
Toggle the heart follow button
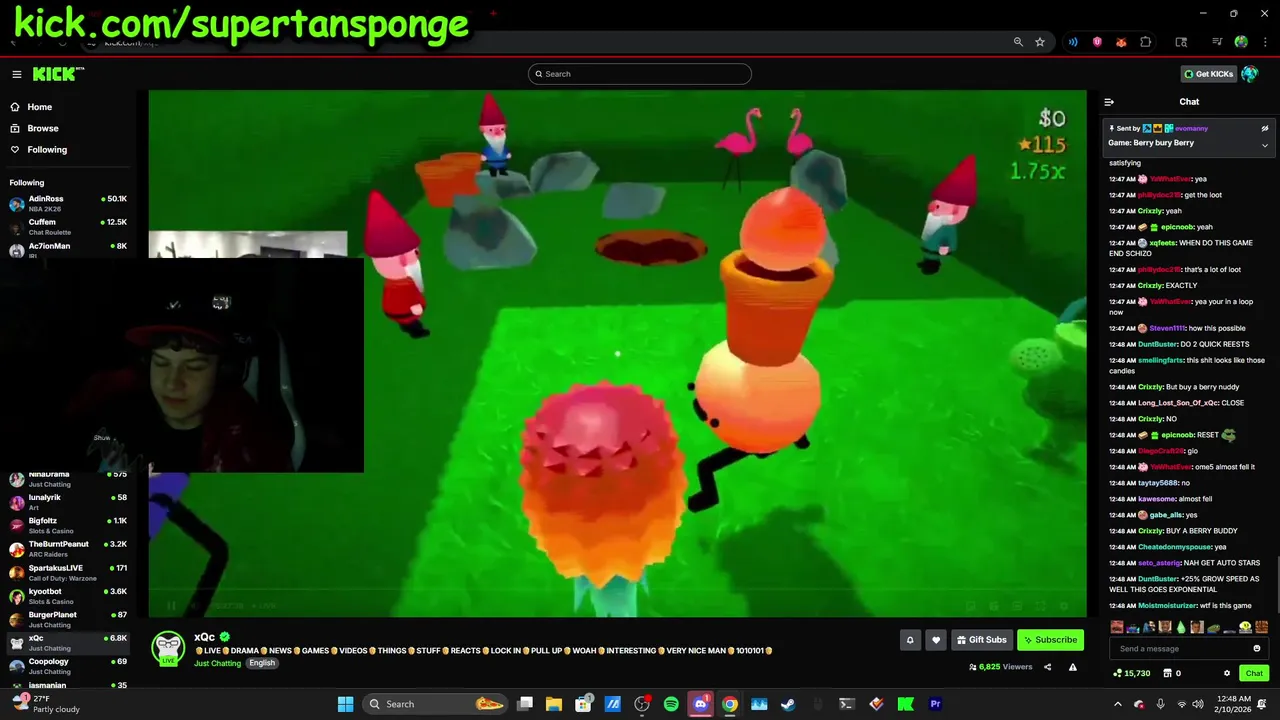[936, 640]
